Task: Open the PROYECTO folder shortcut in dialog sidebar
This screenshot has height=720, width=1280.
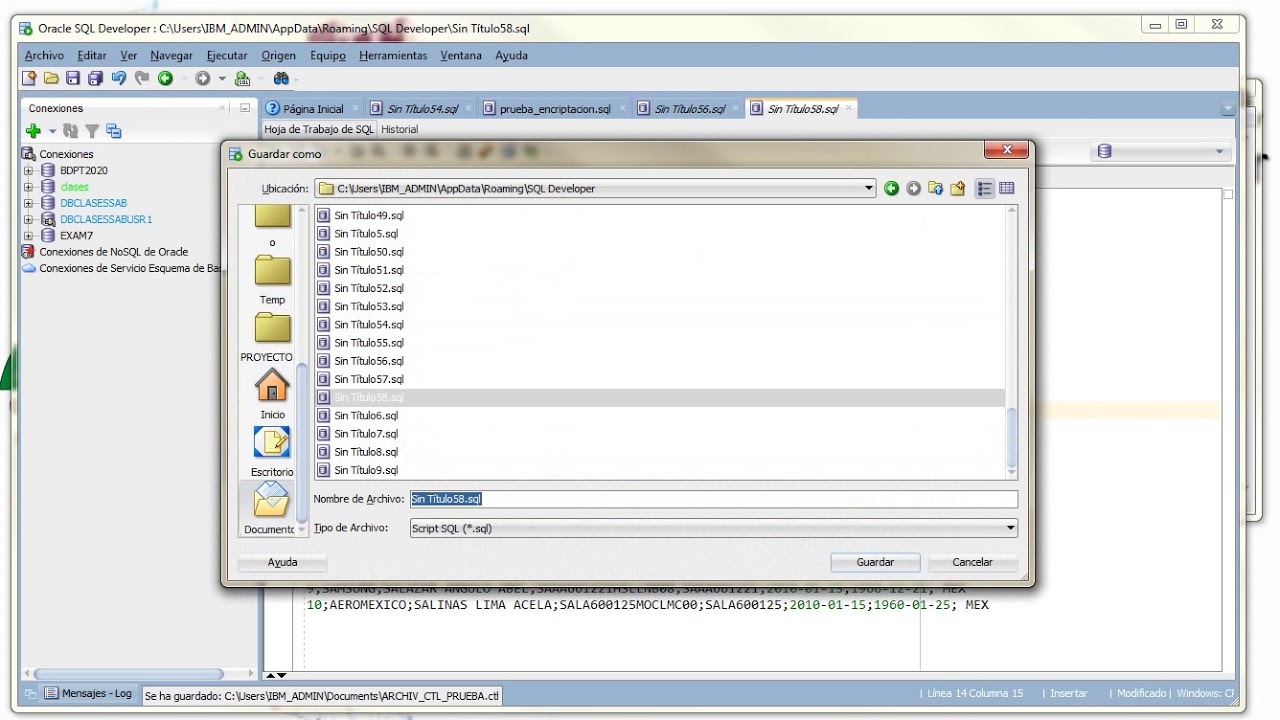Action: [267, 337]
